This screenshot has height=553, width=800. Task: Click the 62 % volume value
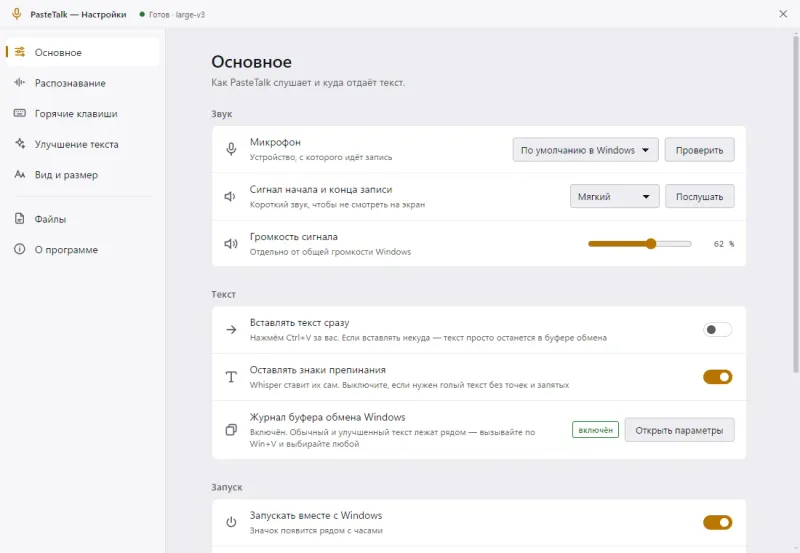coord(723,244)
